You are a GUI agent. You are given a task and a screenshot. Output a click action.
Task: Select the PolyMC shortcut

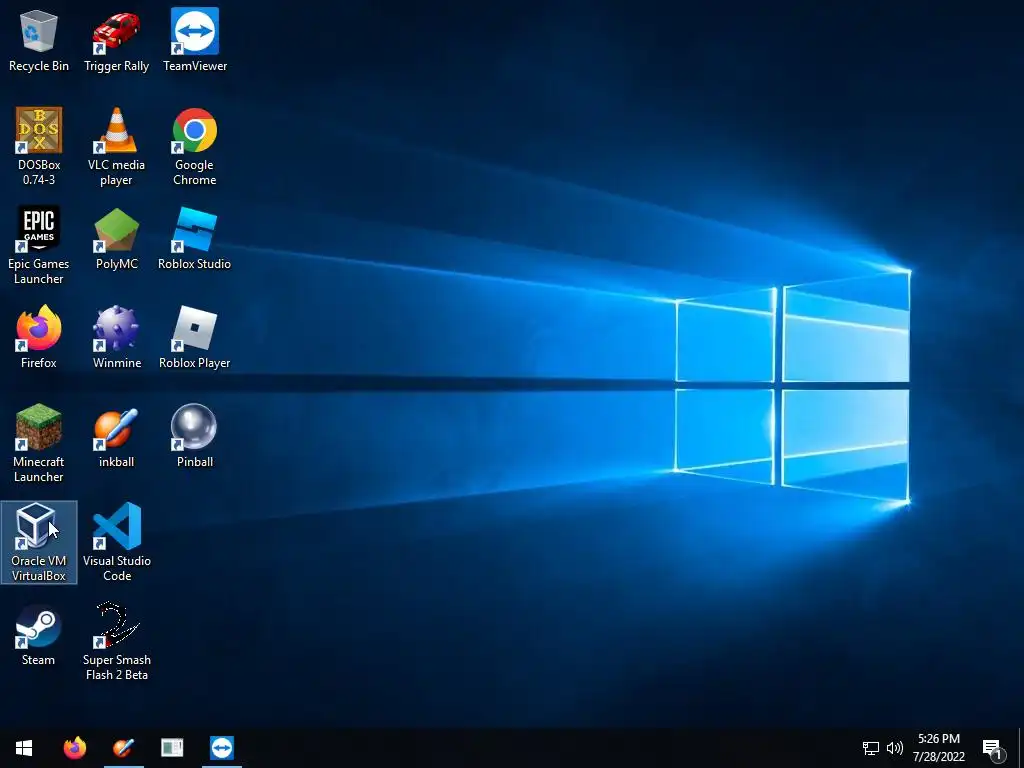[x=116, y=239]
